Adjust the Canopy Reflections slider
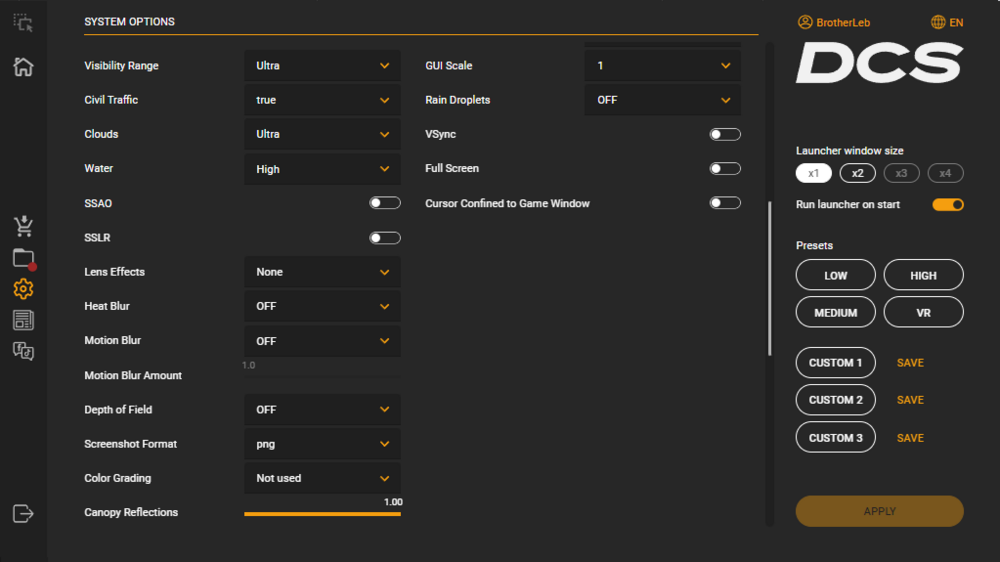The height and width of the screenshot is (562, 1000). click(322, 513)
